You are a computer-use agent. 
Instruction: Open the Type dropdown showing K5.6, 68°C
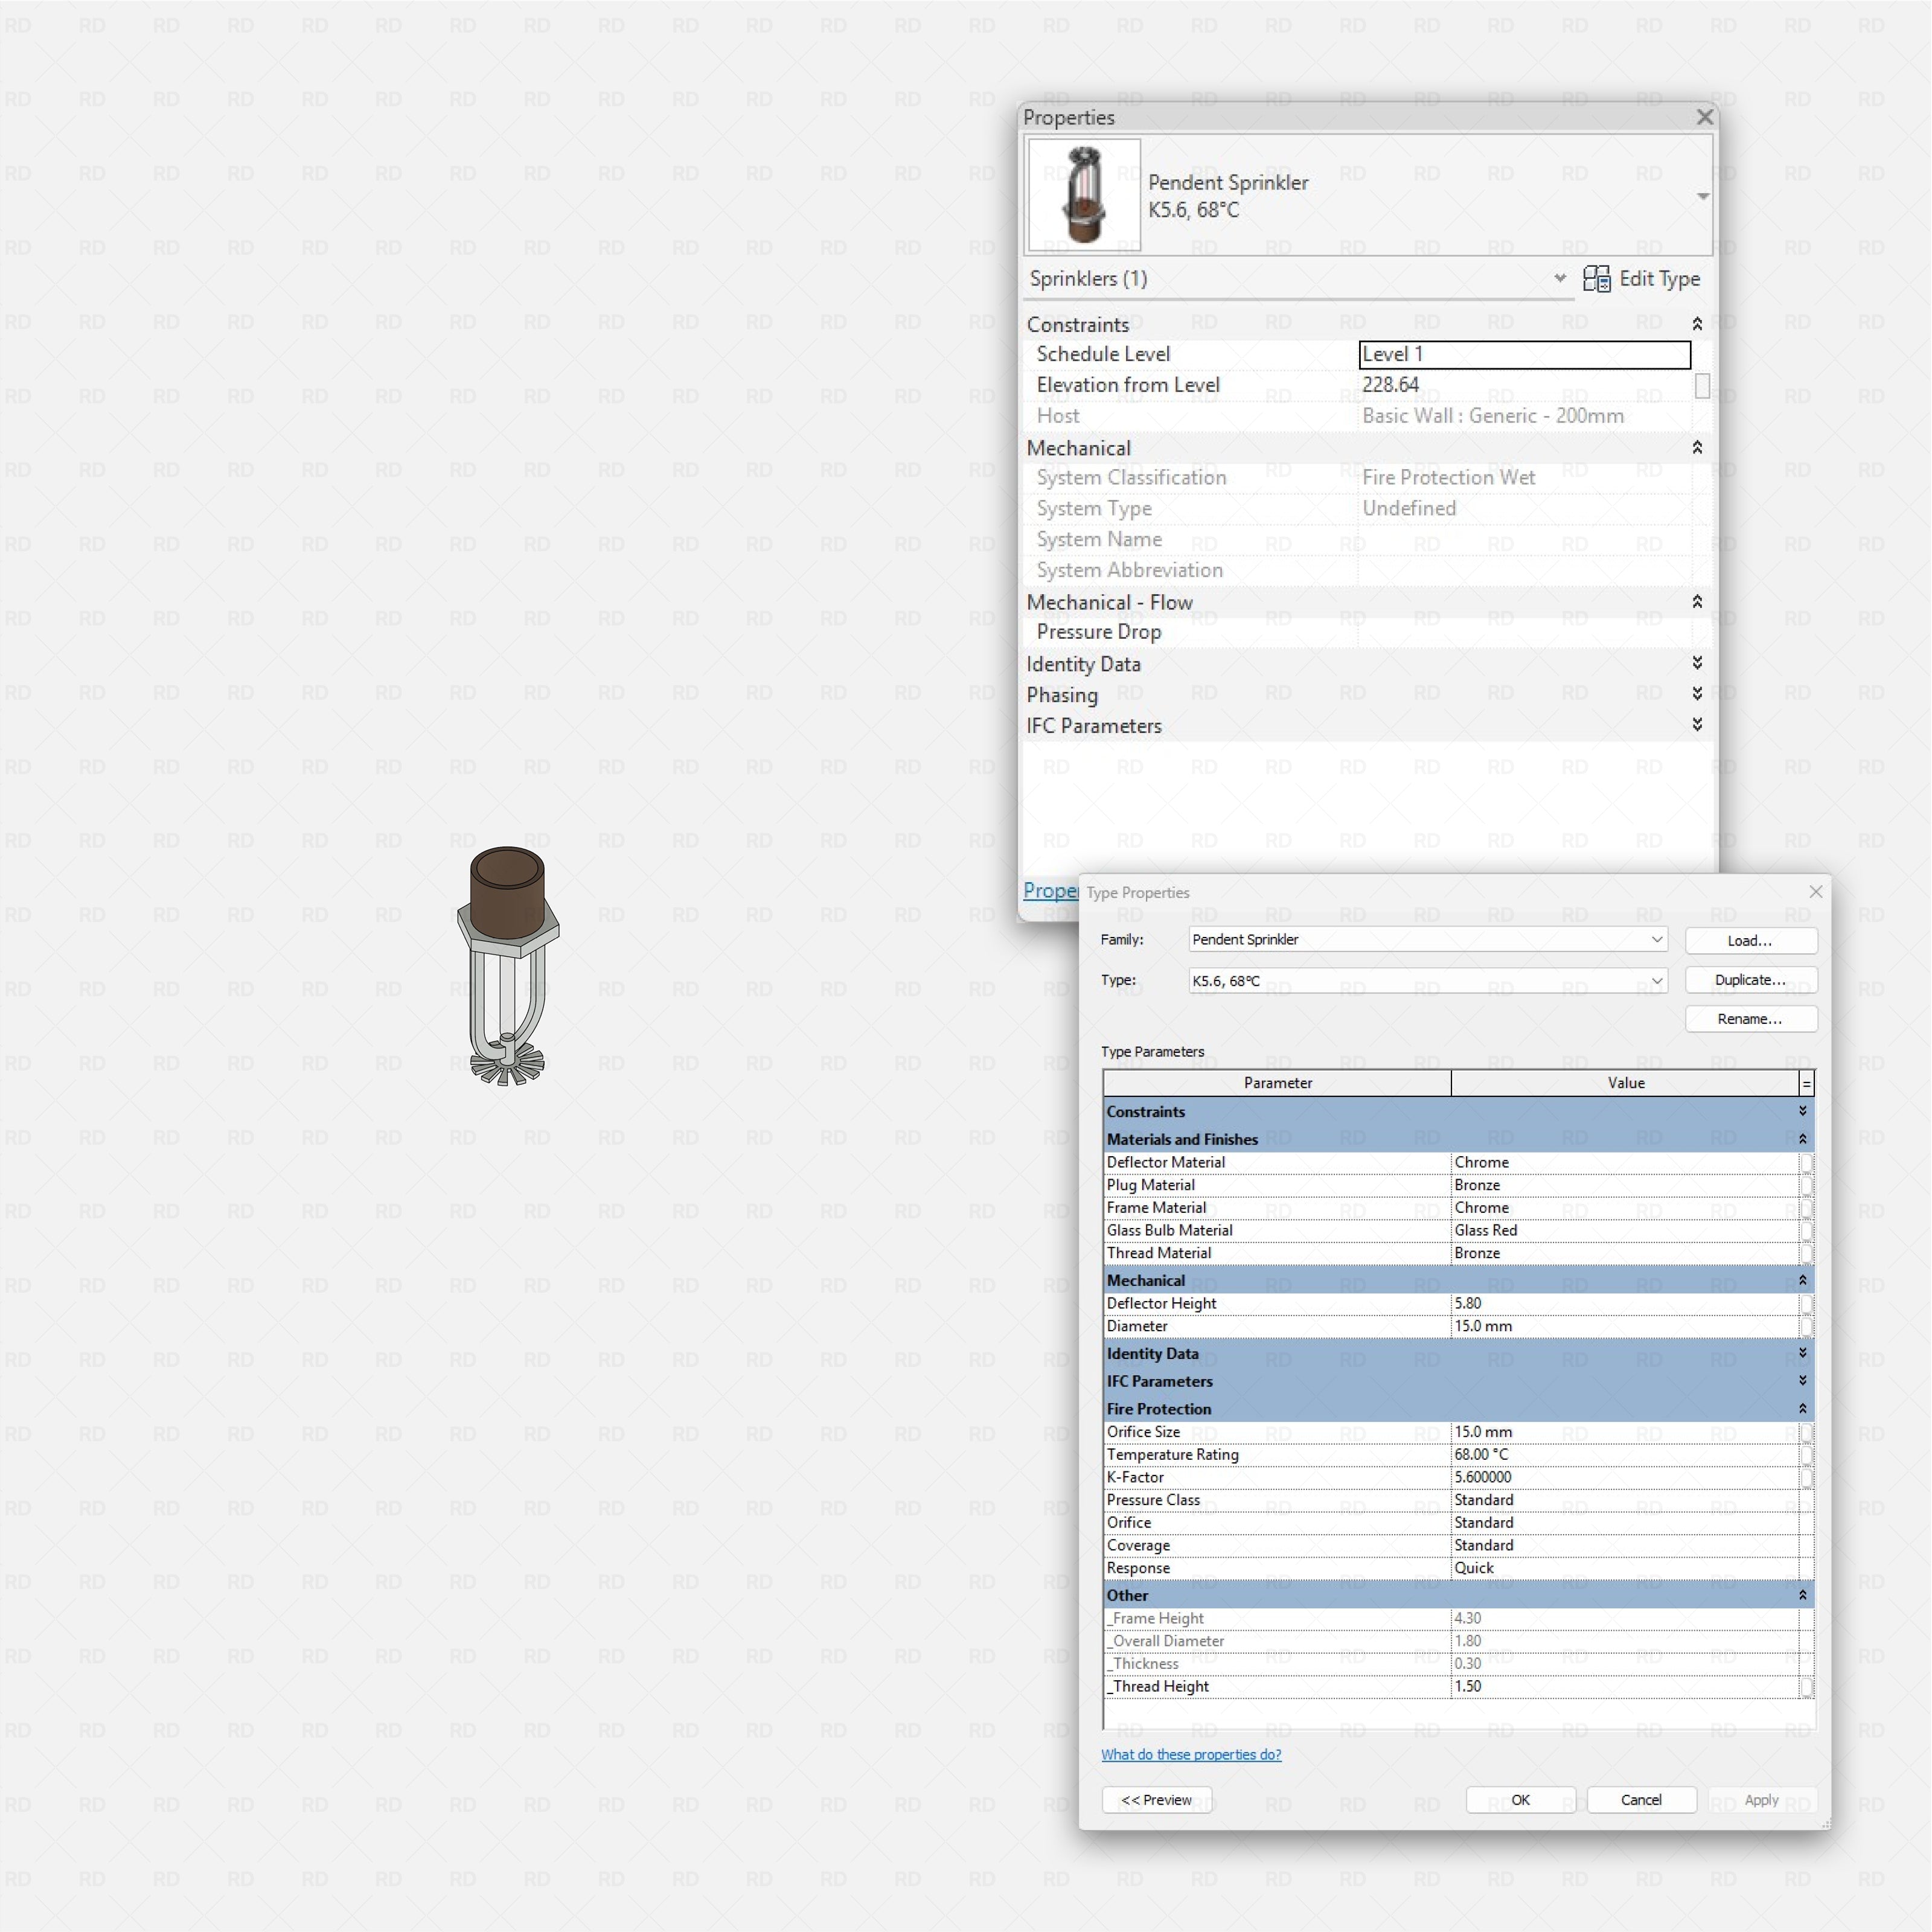pos(1656,980)
